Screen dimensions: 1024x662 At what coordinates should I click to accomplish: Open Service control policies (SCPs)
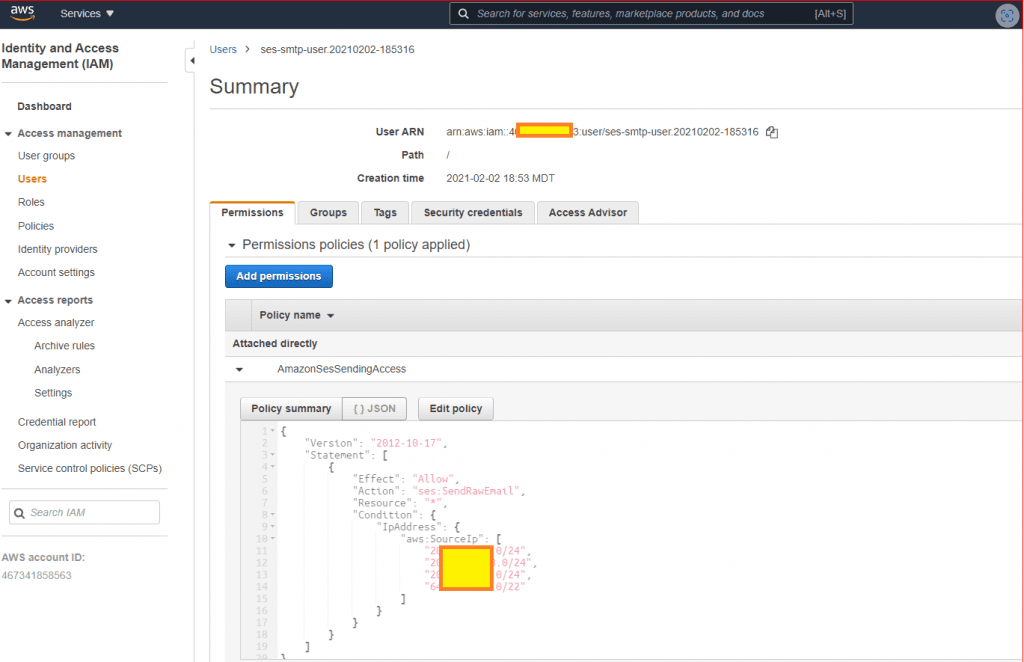coord(89,469)
